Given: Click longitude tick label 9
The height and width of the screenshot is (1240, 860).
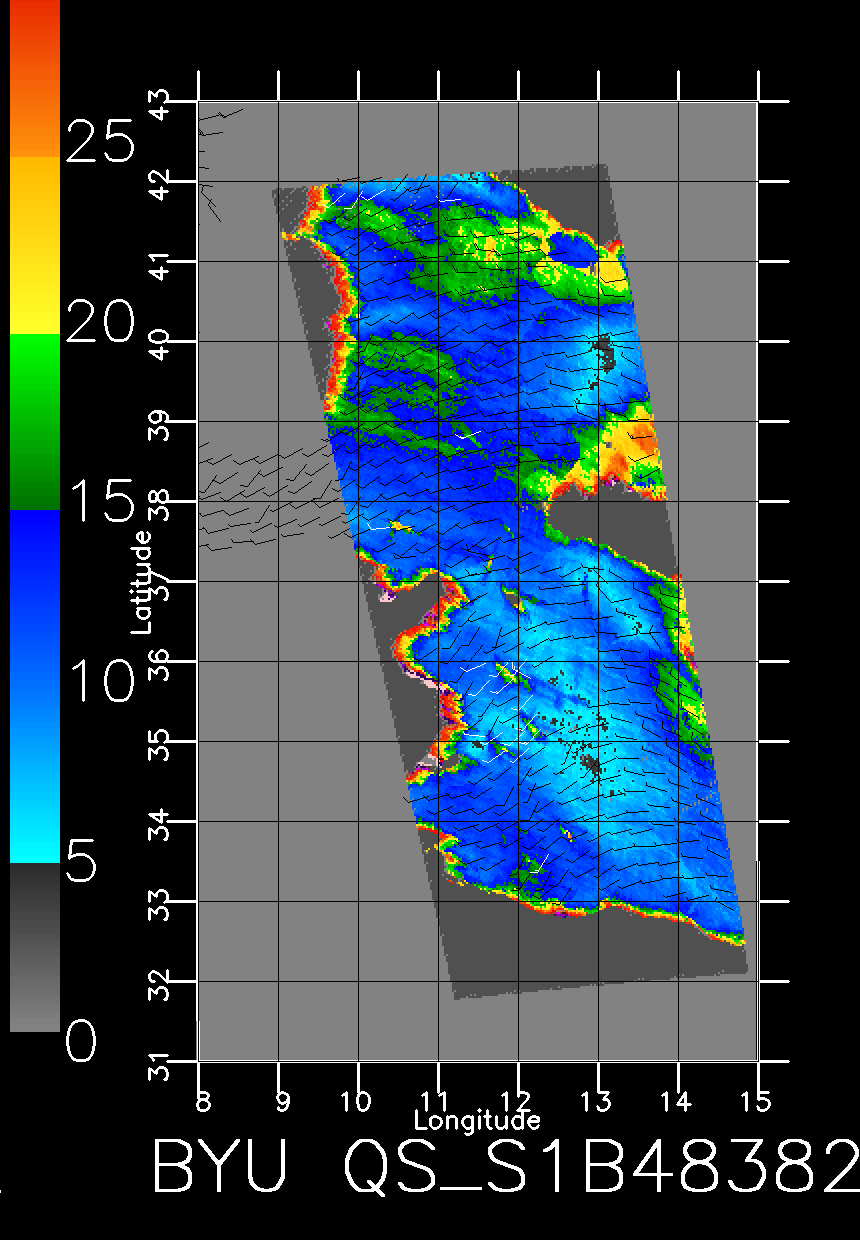Looking at the screenshot, I should [285, 1101].
